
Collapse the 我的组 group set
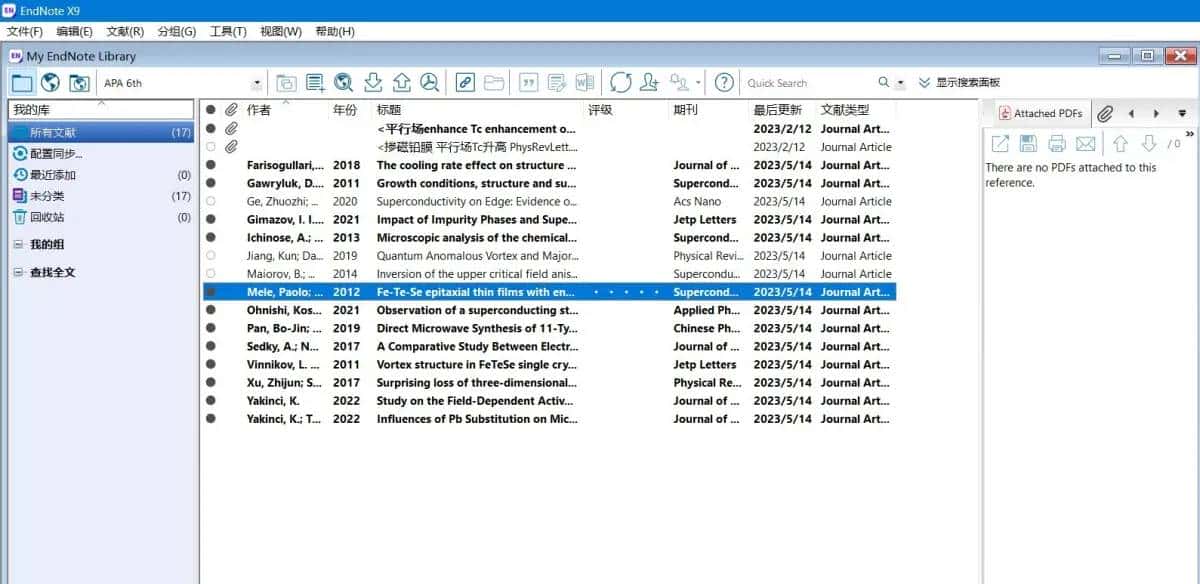click(19, 244)
